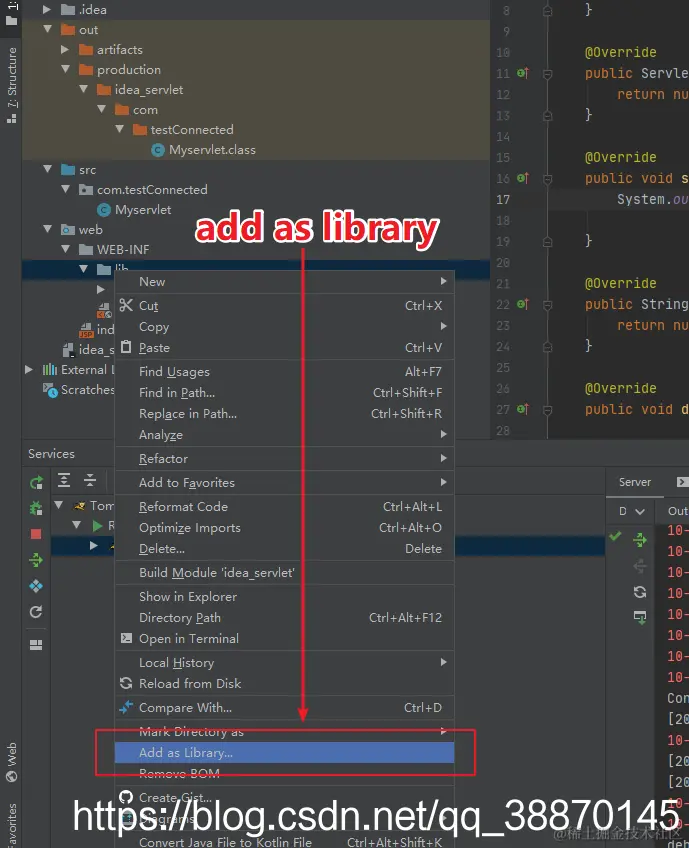Click the Expand All icon in Services
689x848 pixels.
pyautogui.click(x=64, y=480)
